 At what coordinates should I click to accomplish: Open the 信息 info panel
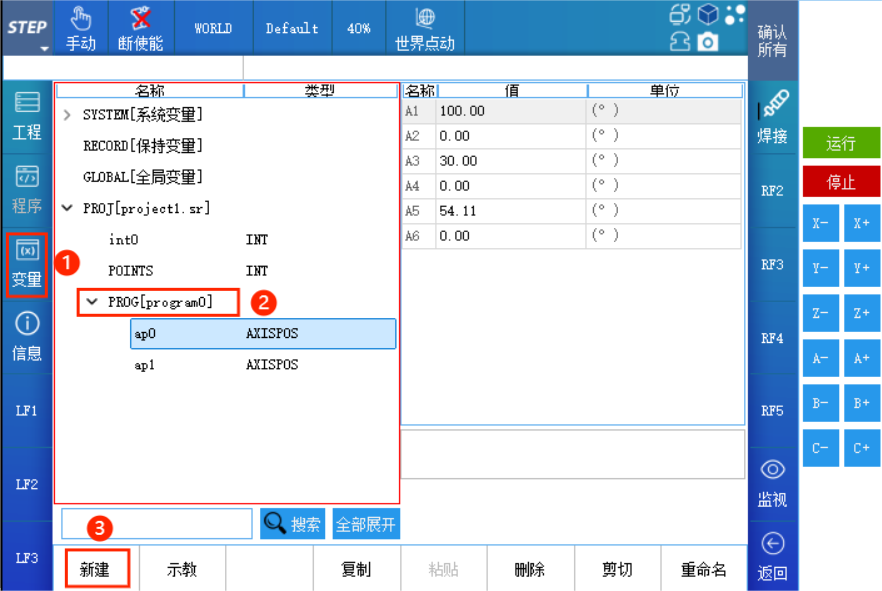tap(27, 336)
